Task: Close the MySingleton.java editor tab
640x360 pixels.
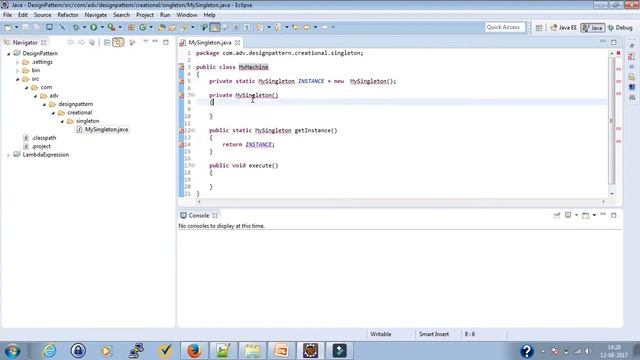Action: point(237,42)
